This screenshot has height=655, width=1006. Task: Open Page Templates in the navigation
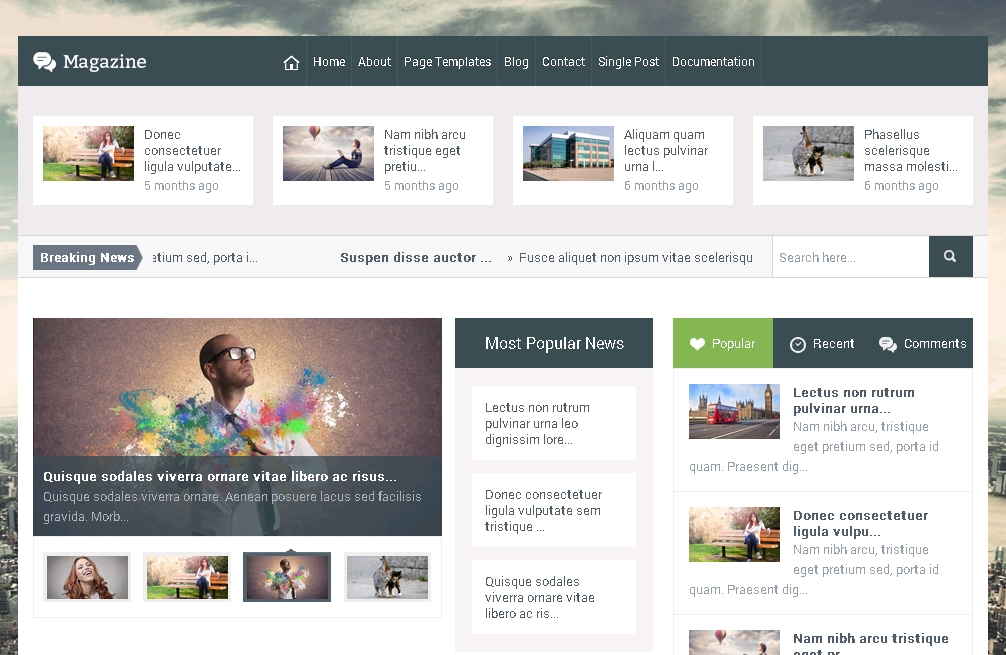[447, 62]
